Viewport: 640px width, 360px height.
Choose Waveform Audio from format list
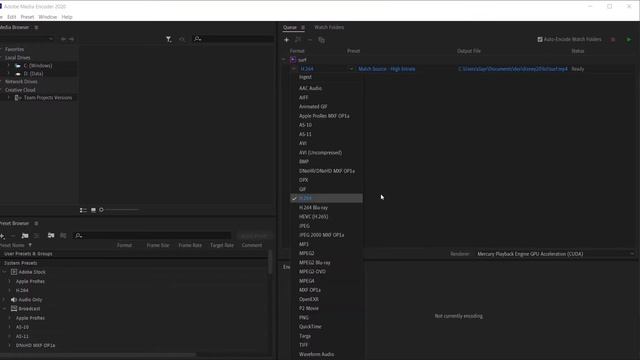point(316,354)
